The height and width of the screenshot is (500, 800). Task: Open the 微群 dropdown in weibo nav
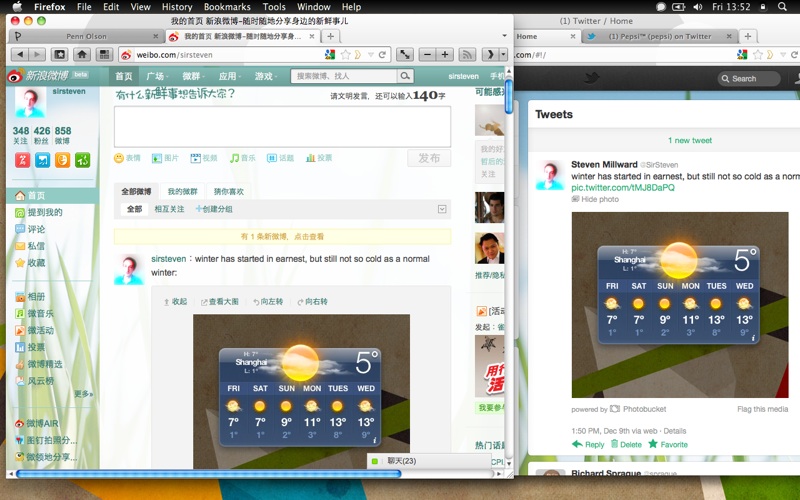(x=192, y=76)
